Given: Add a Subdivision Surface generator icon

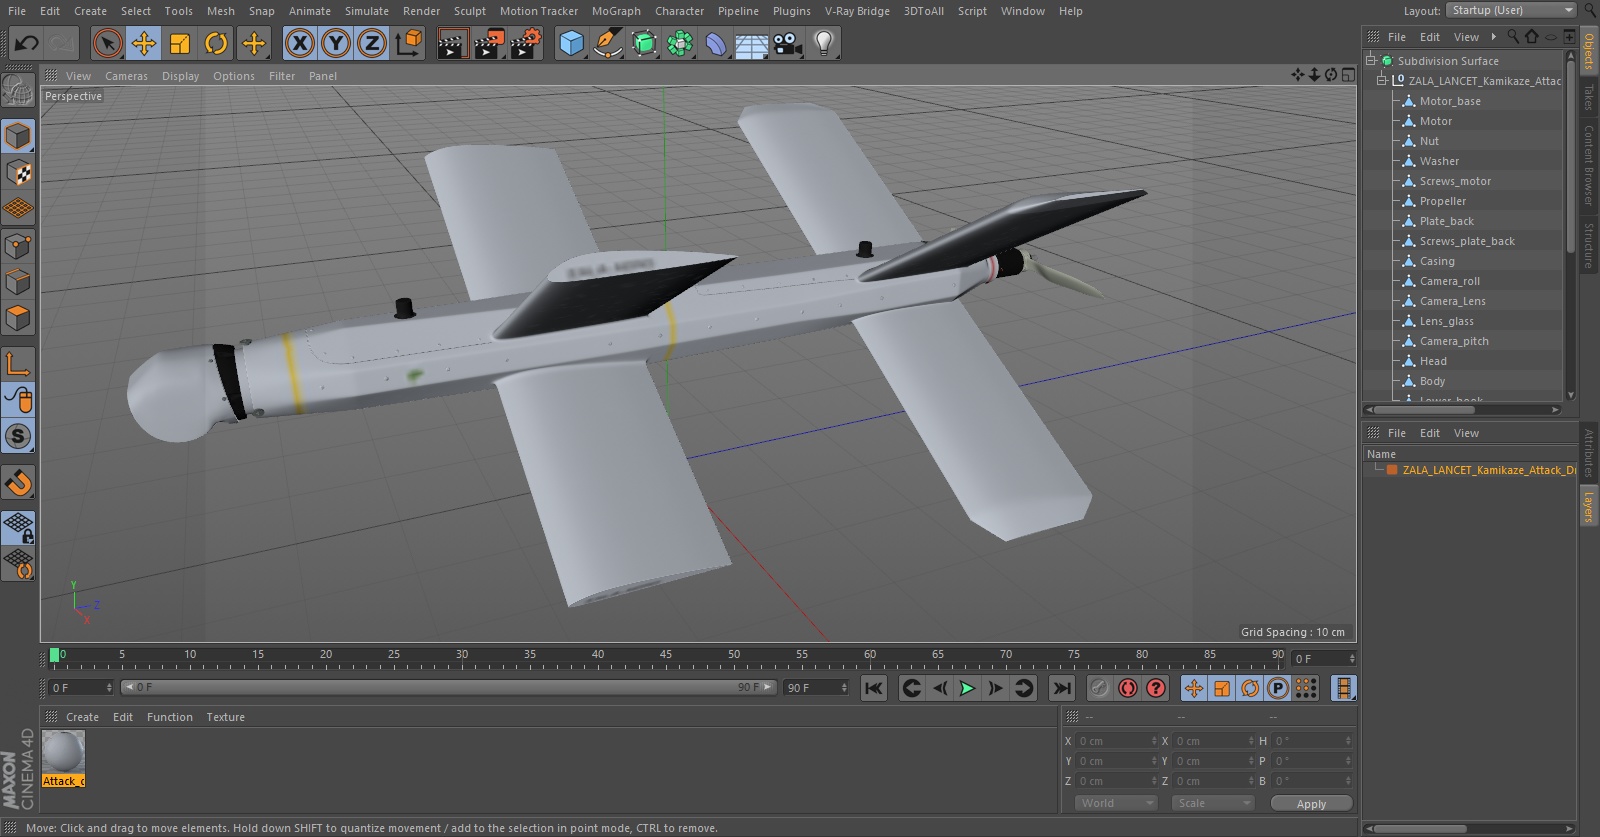Looking at the screenshot, I should 644,43.
